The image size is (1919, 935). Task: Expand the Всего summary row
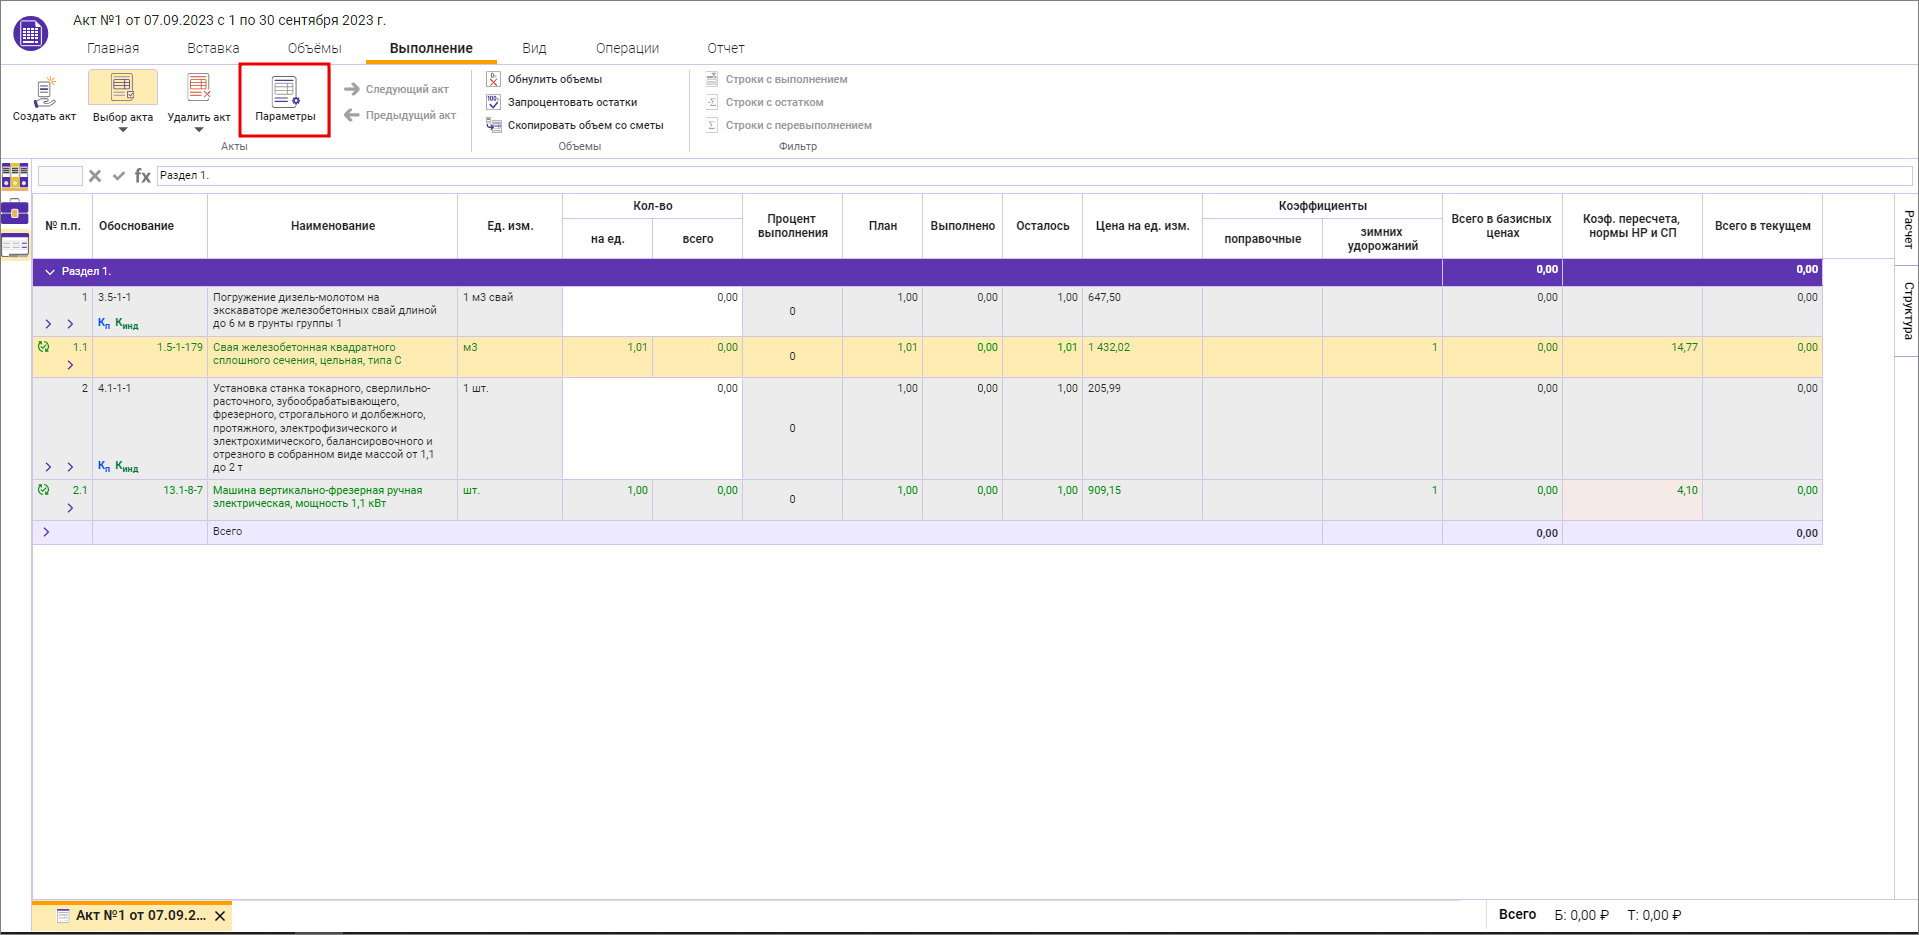point(46,532)
